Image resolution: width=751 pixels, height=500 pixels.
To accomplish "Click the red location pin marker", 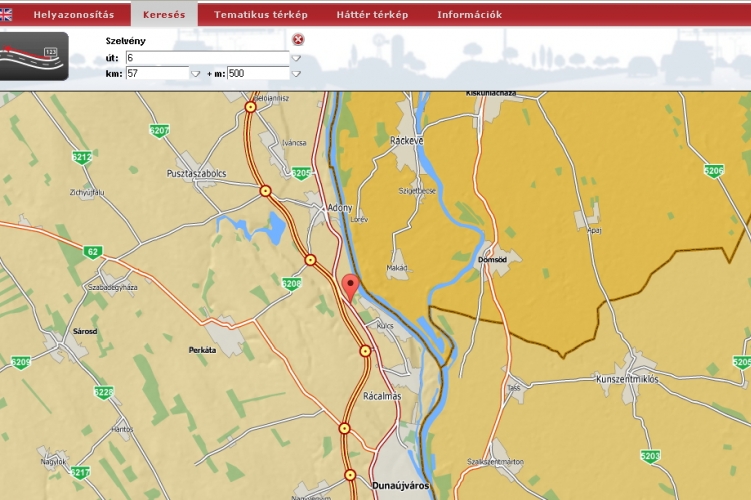I will point(349,286).
